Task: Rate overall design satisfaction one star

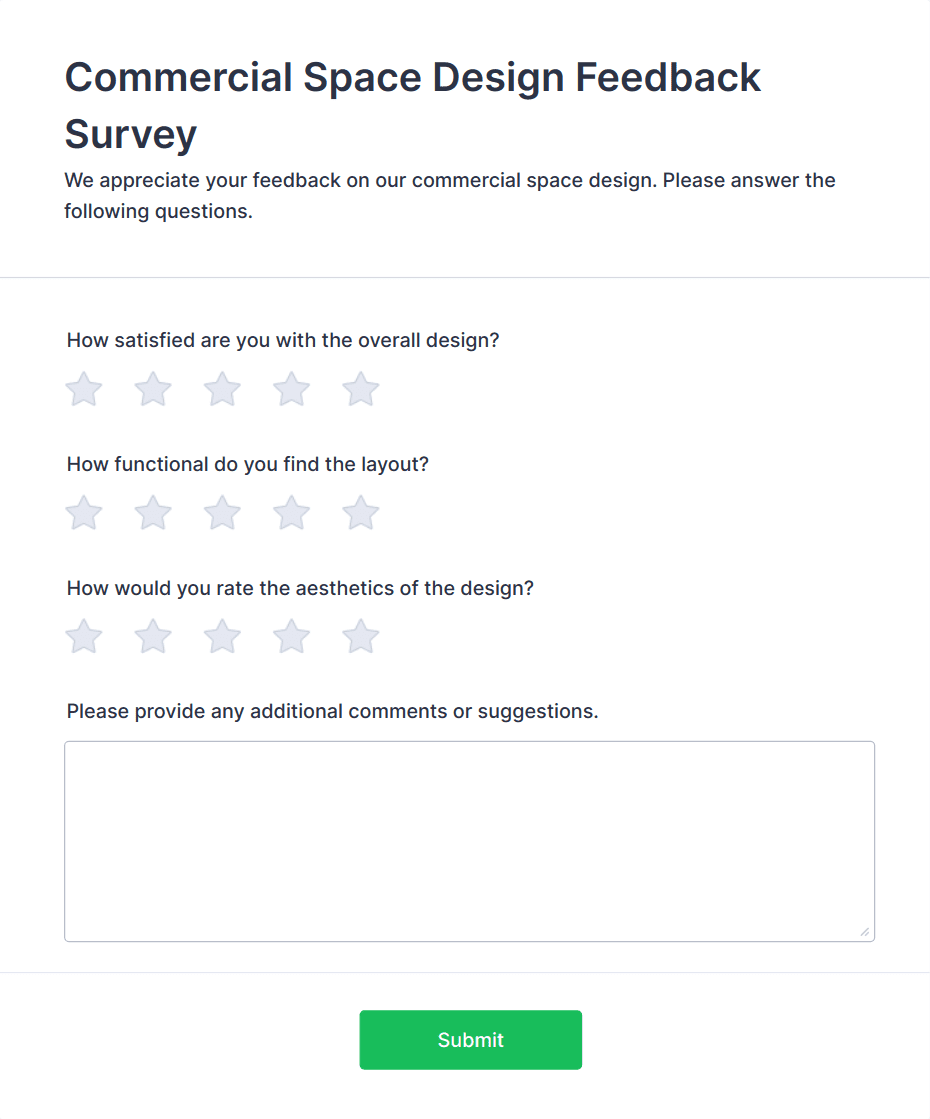Action: click(84, 390)
